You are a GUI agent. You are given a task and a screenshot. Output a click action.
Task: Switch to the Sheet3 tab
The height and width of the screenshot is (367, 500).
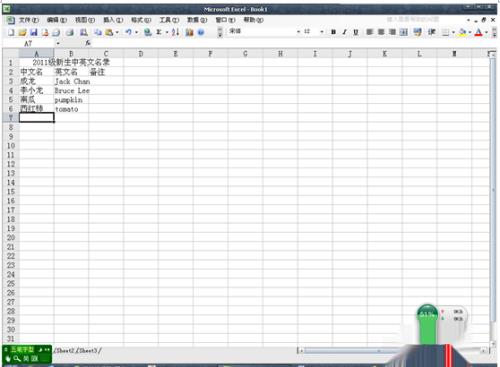click(x=88, y=351)
